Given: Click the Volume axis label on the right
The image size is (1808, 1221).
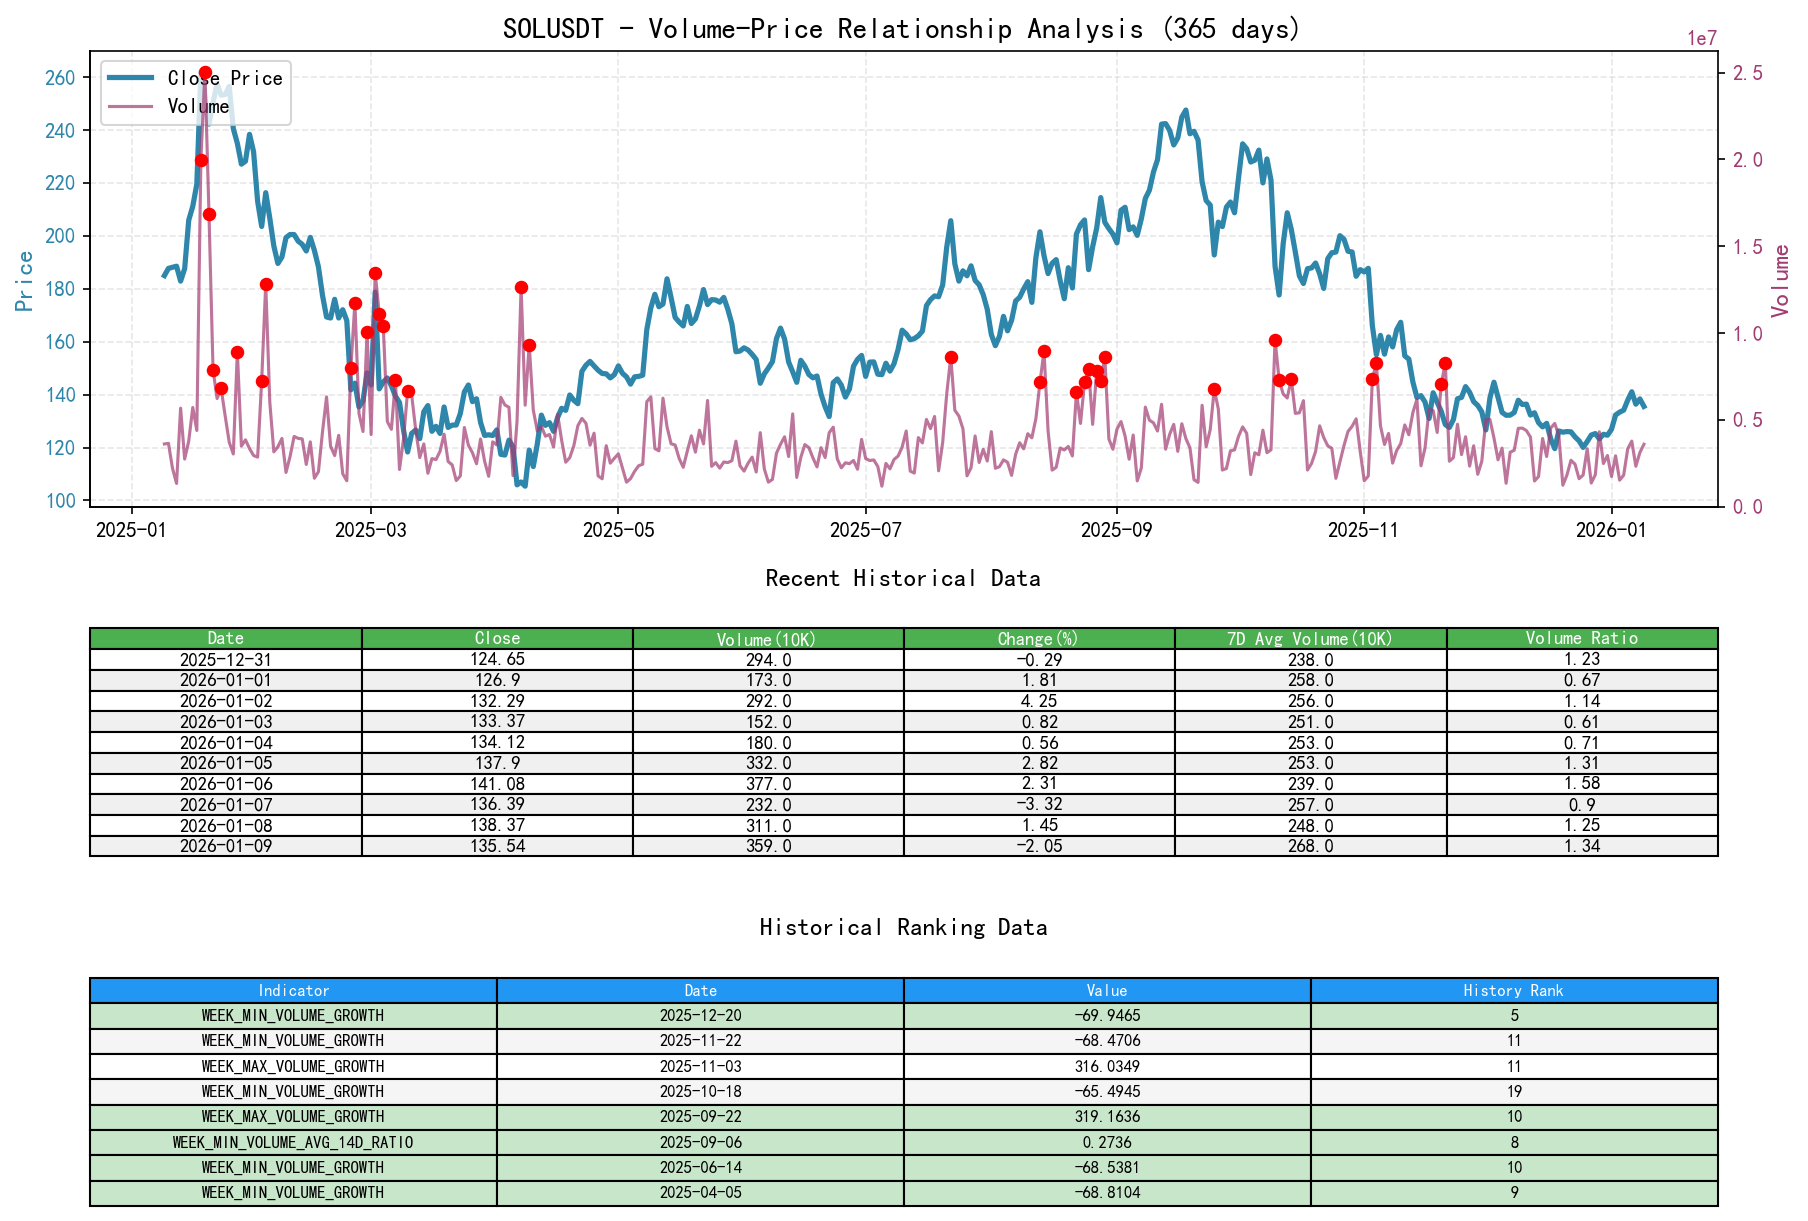Looking at the screenshot, I should coord(1779,281).
